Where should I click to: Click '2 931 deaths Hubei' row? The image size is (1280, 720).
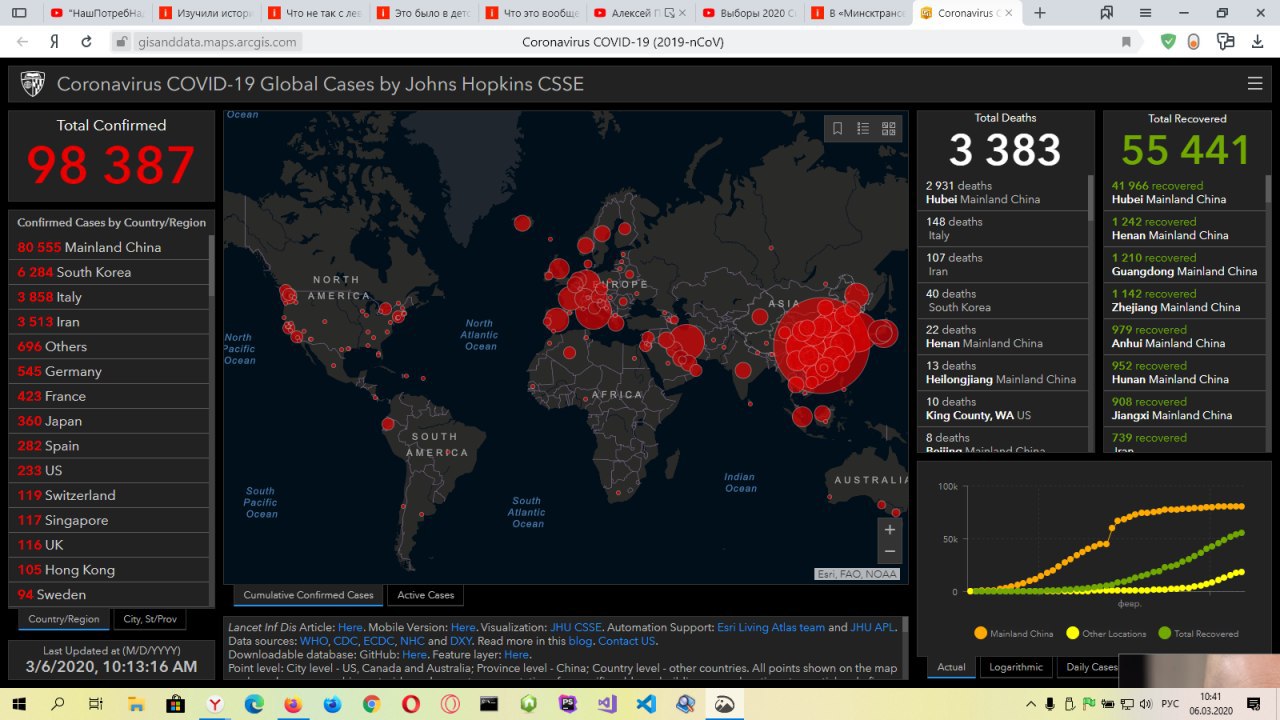(1003, 192)
